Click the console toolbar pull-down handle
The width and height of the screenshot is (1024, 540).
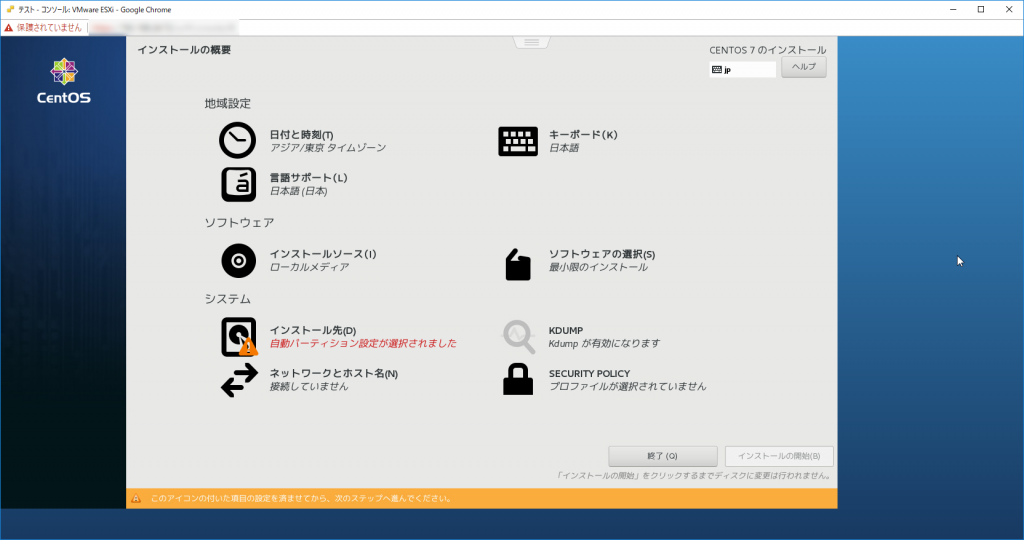[532, 42]
